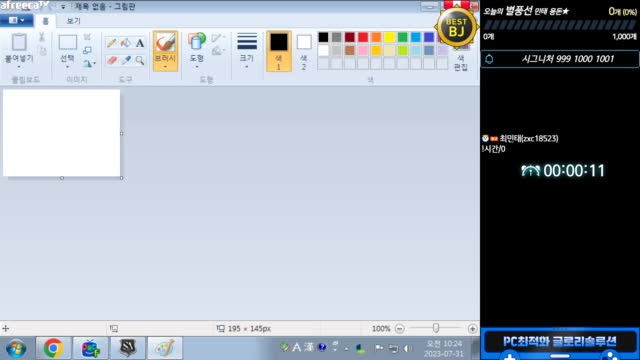
Task: Open the Paint application menu button
Action: [16, 20]
